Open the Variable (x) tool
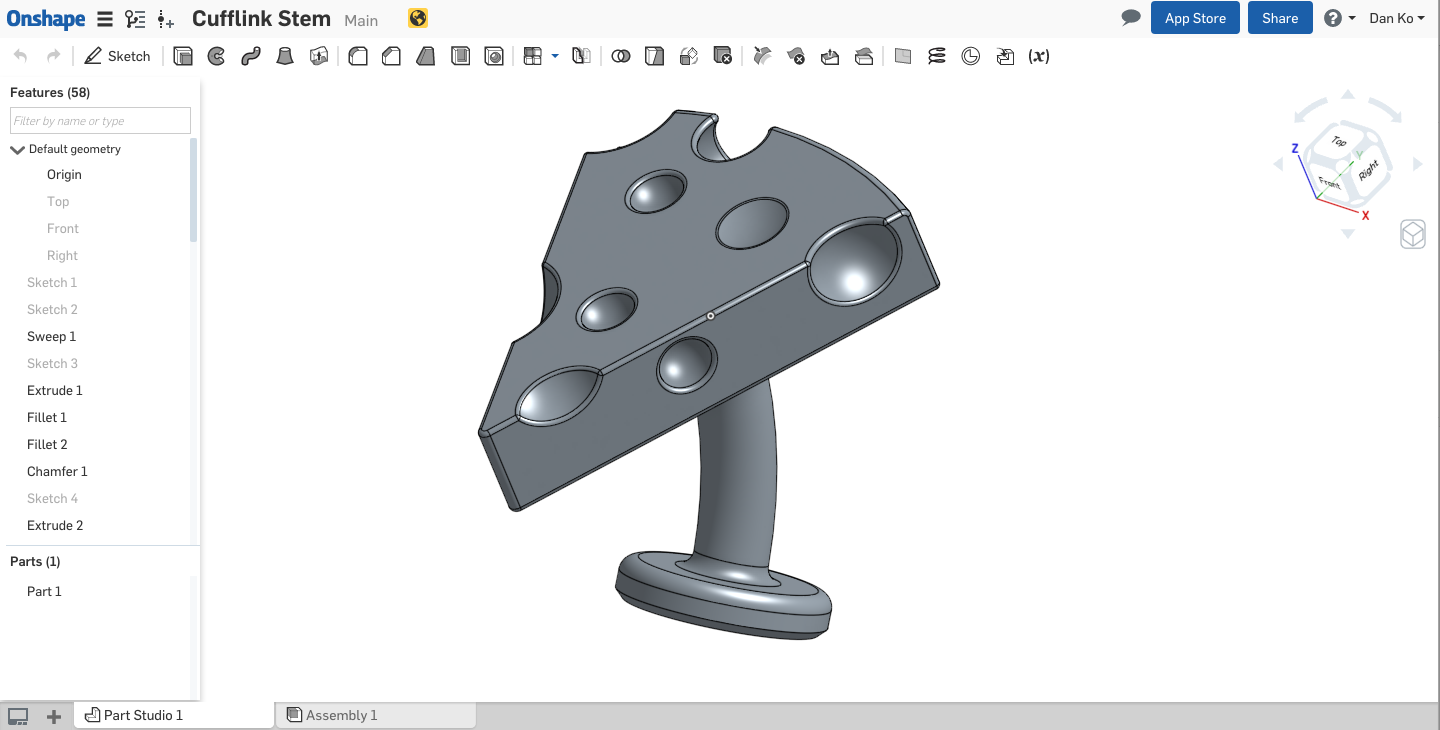The image size is (1440, 730). pos(1039,56)
